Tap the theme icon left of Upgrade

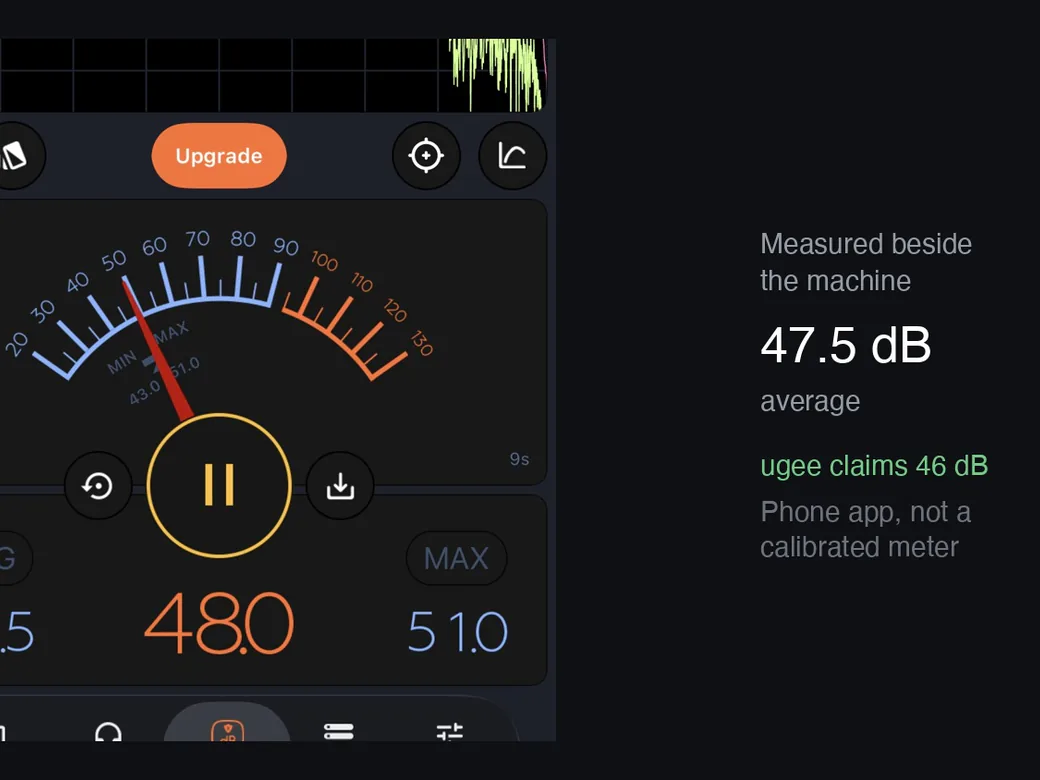coord(15,156)
